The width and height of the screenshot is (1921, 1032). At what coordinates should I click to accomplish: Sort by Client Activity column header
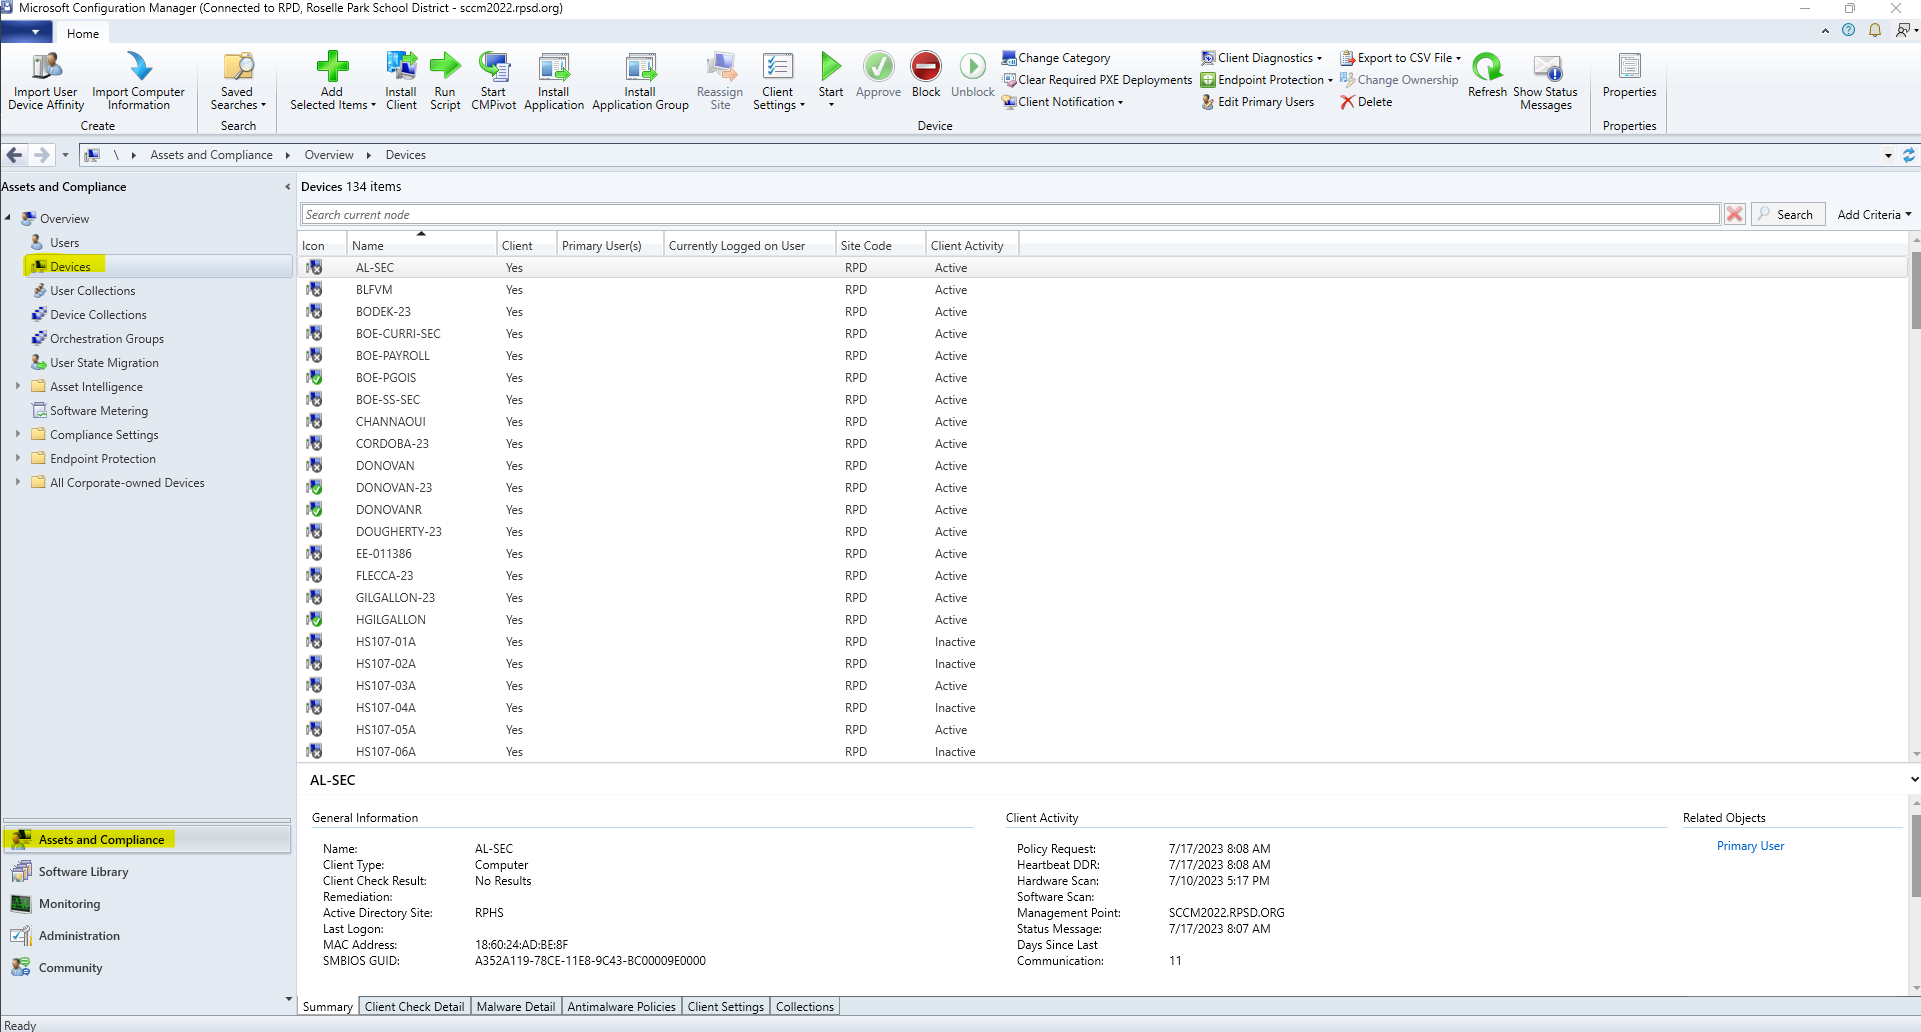point(971,246)
